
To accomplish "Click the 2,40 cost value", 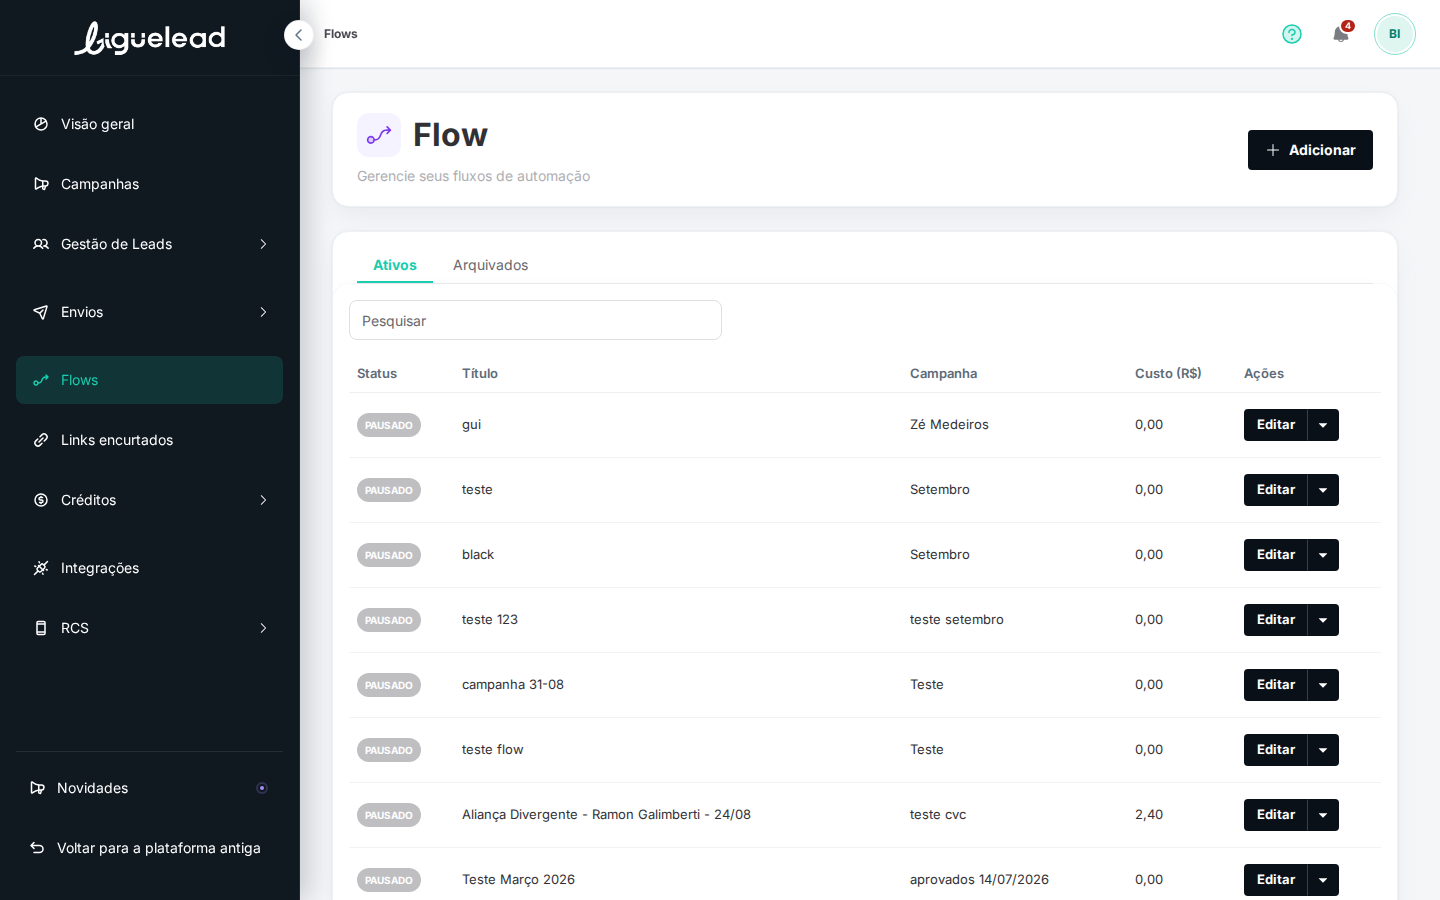I will 1149,815.
